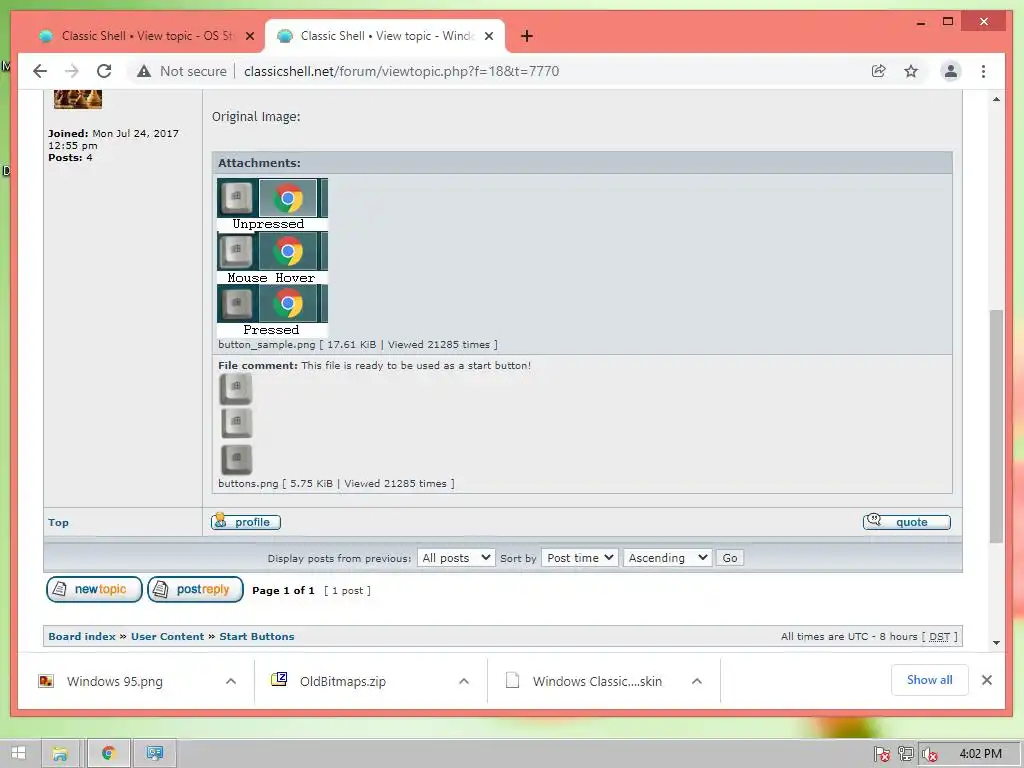
Task: Jump to Top of the post
Action: pyautogui.click(x=58, y=522)
